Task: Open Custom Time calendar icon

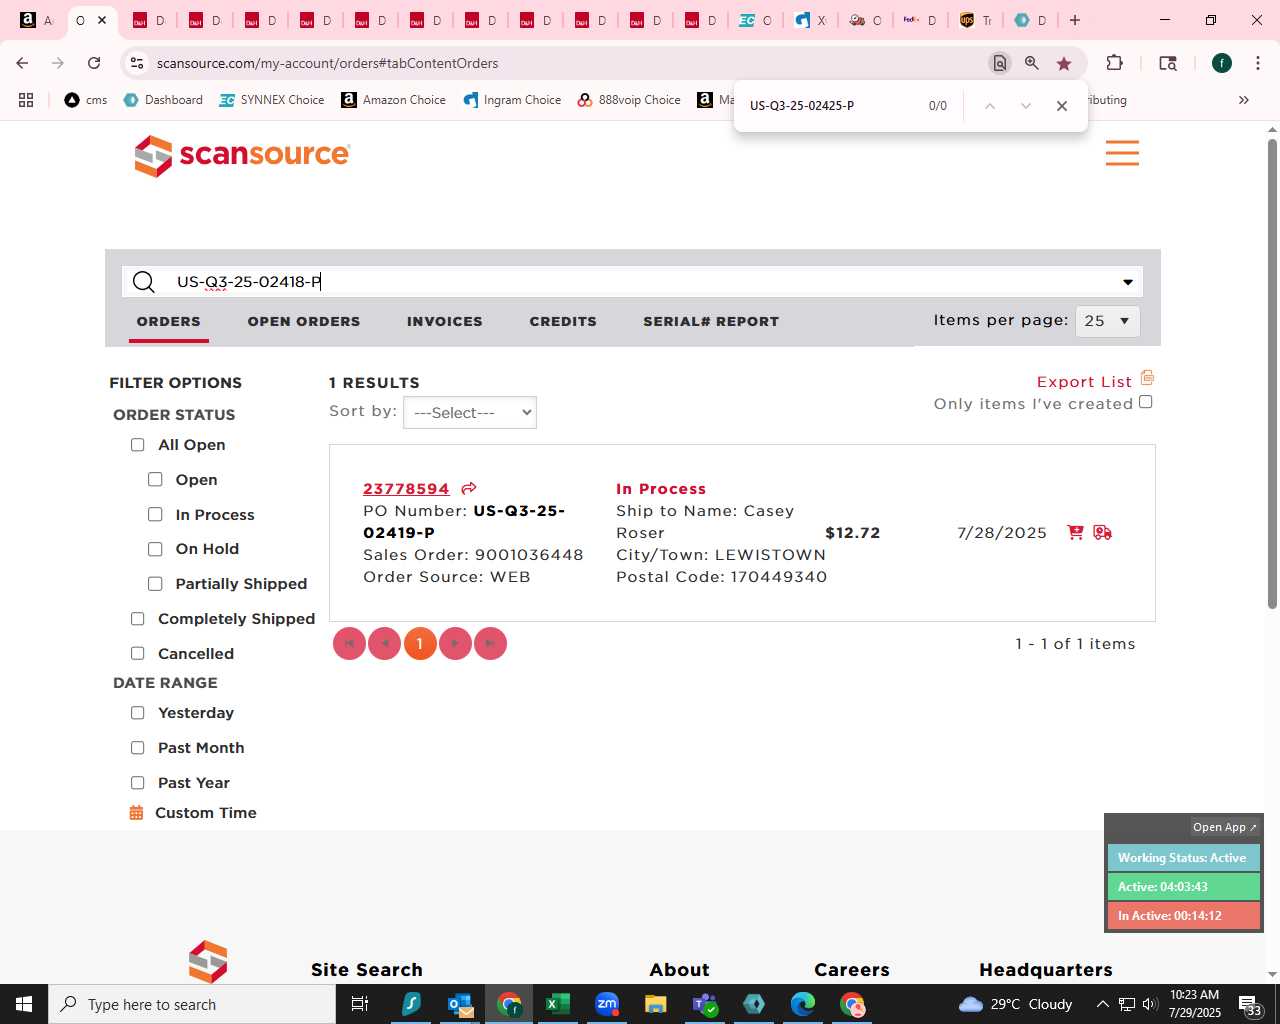Action: click(x=137, y=813)
